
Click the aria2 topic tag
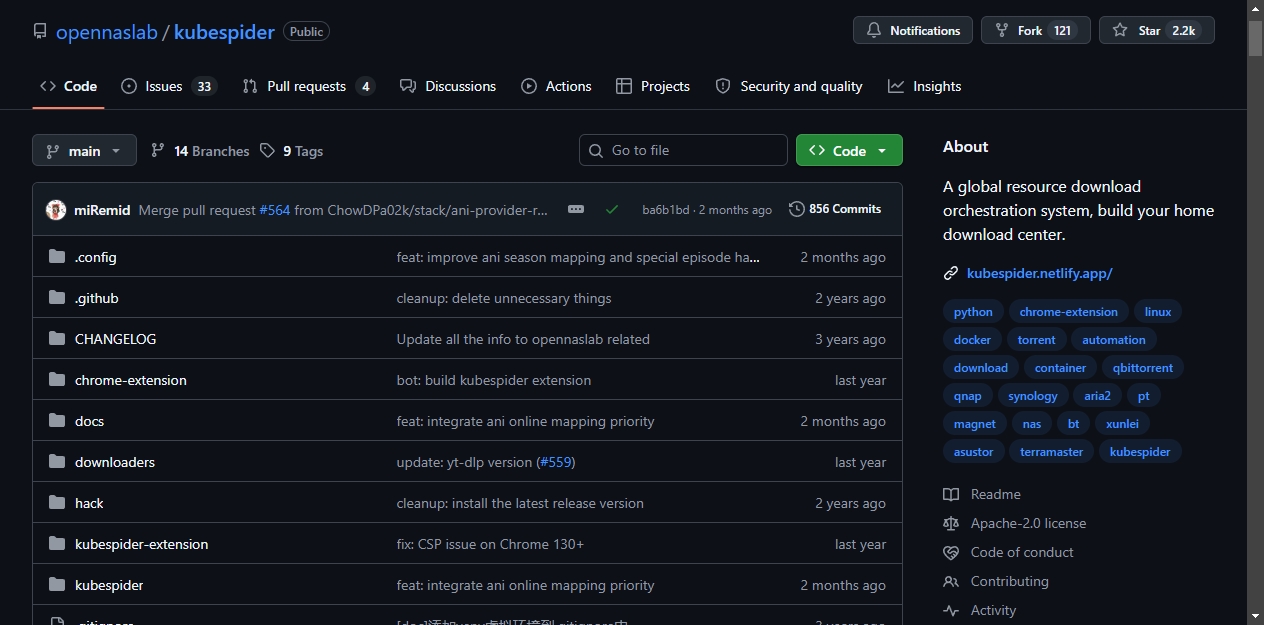point(1097,396)
